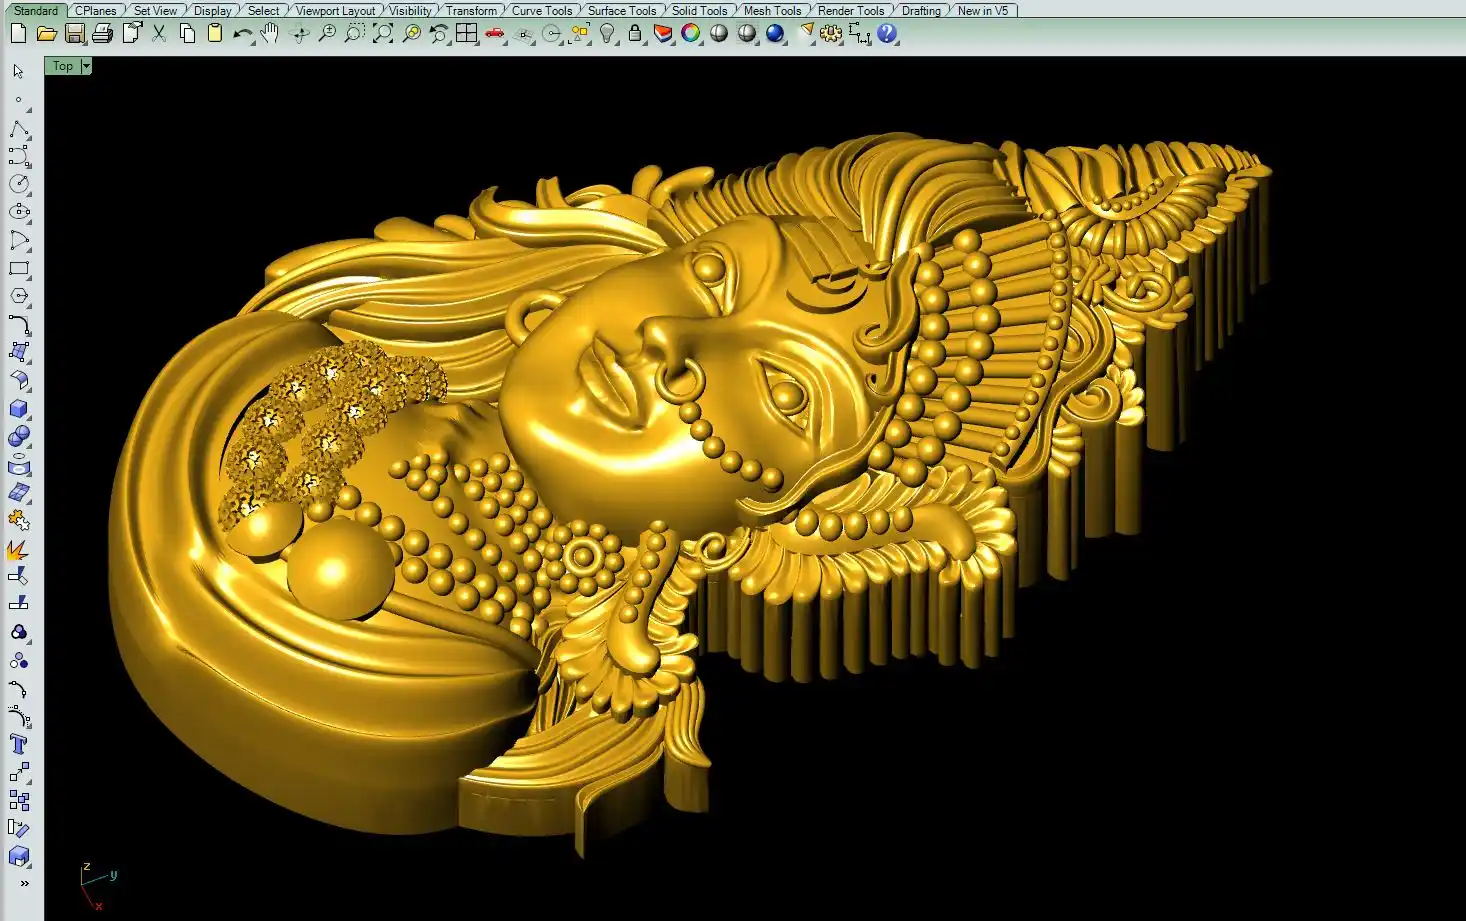Screen dimensions: 1466x921
Task: Click the Undo arrow icon
Action: (241, 33)
